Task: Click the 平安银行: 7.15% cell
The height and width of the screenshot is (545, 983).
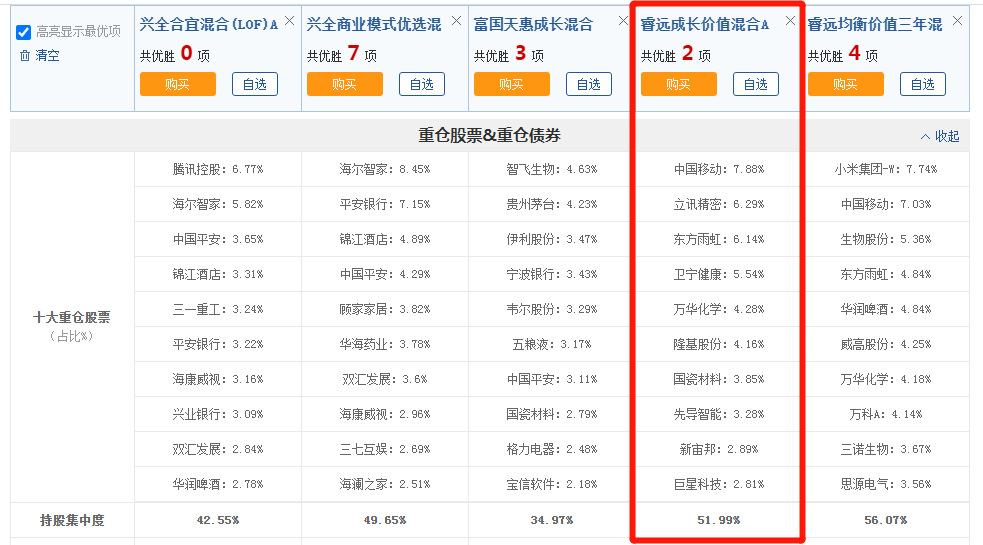Action: click(385, 204)
